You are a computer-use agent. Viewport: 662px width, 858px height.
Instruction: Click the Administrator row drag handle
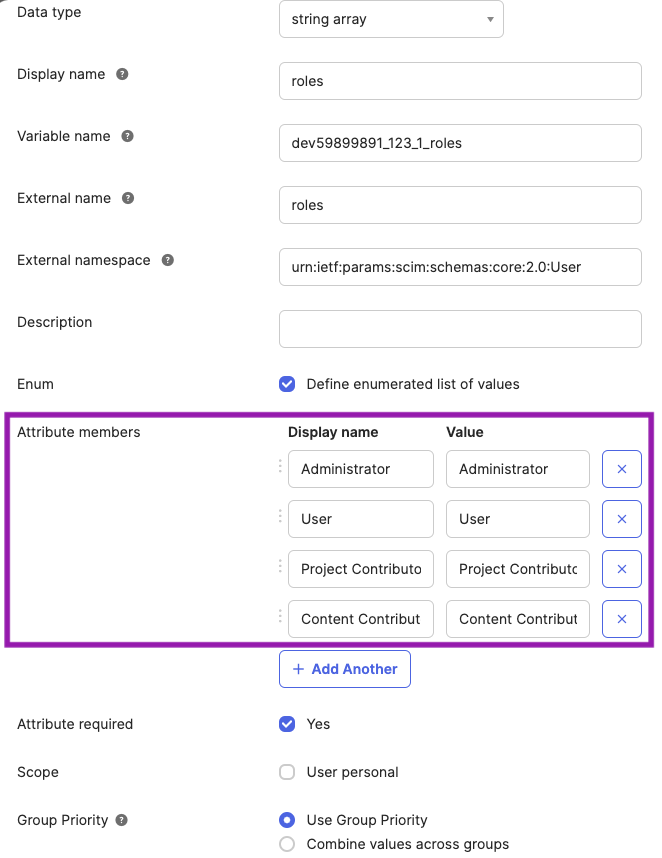pos(280,466)
